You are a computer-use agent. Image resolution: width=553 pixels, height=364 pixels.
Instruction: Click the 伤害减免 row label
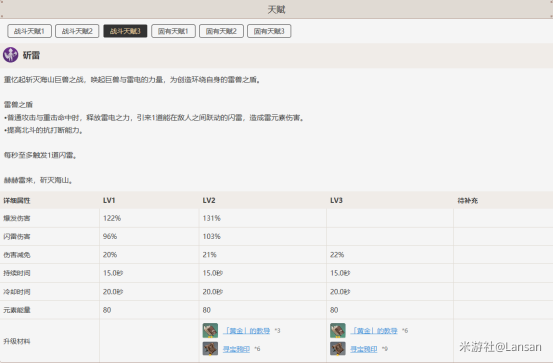[17, 255]
